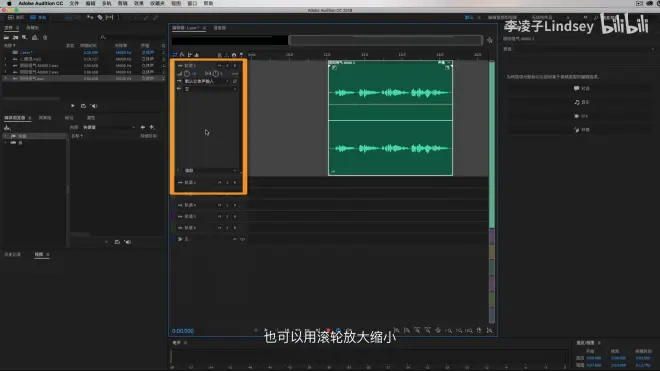Expand the 48000 2.wav file row
Viewport: 660px width, 371px height.
click(x=5, y=72)
